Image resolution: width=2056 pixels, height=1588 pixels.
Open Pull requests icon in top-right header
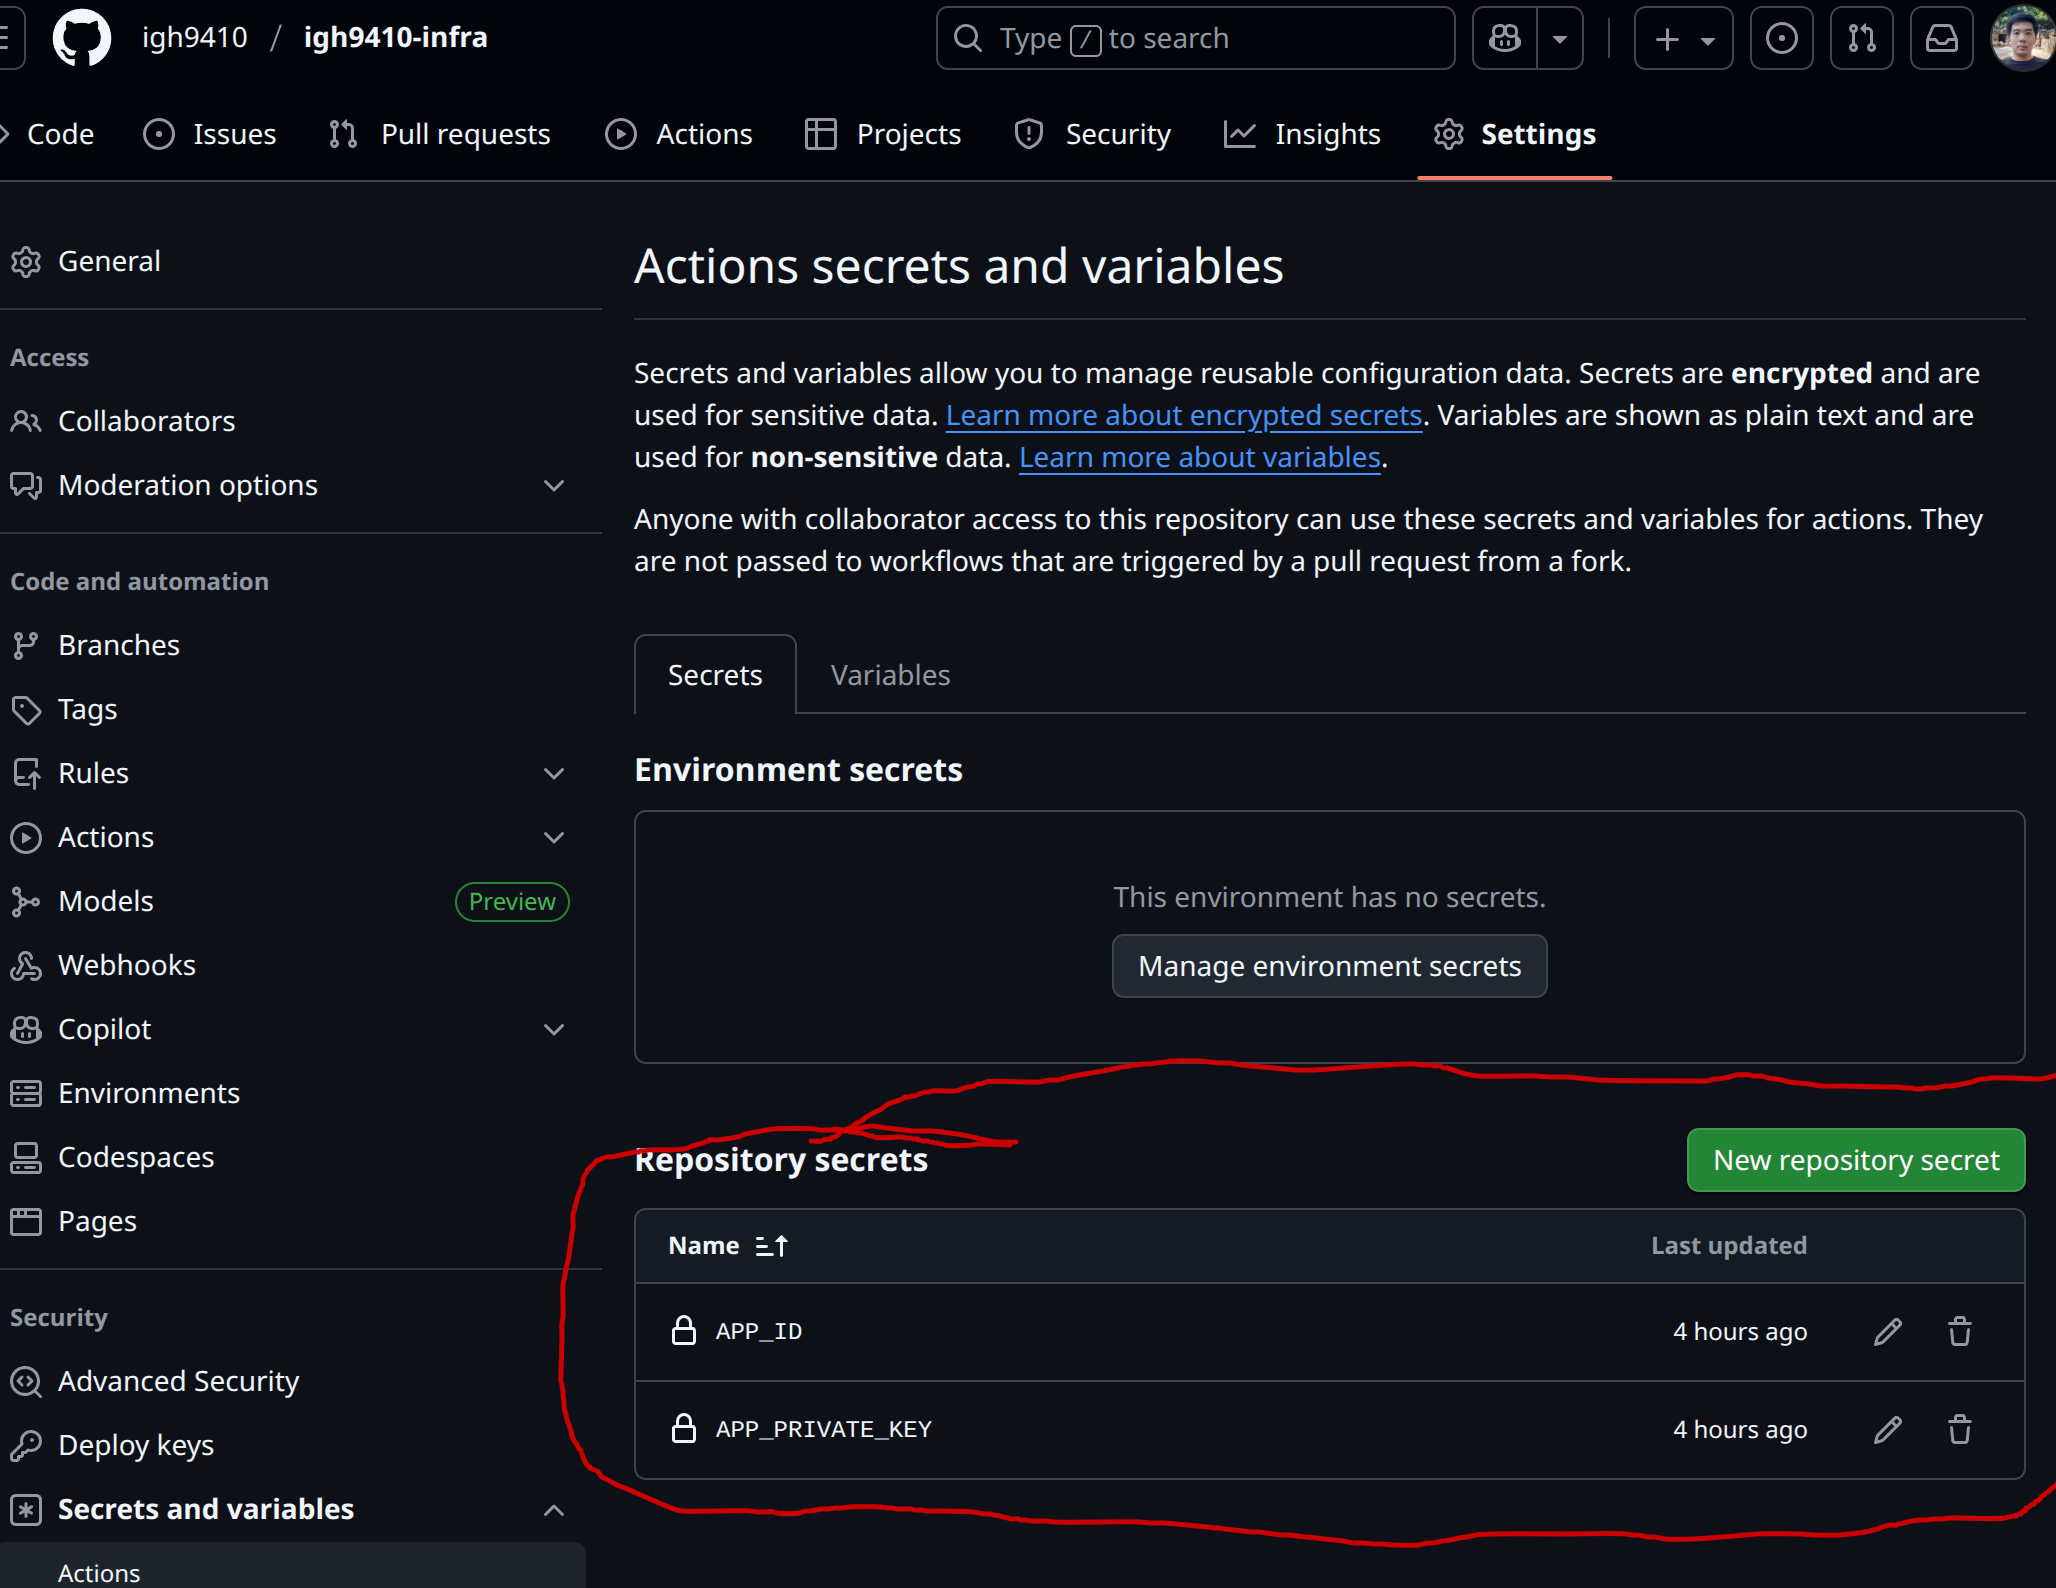click(x=1861, y=38)
